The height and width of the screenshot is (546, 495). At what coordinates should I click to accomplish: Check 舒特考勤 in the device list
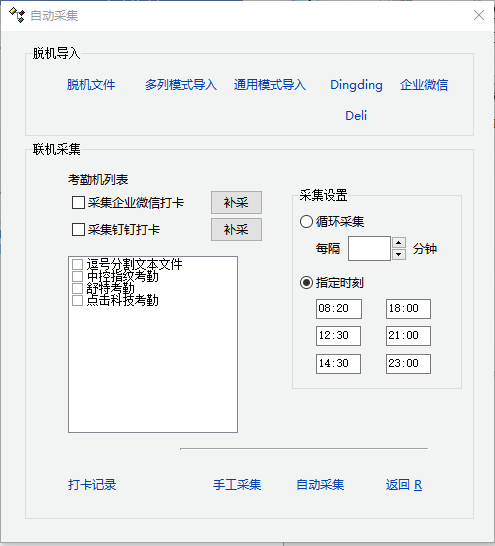pyautogui.click(x=77, y=288)
